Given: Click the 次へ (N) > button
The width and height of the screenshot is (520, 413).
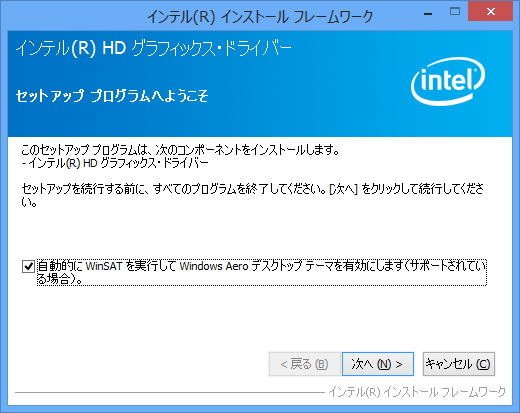Looking at the screenshot, I should (x=378, y=364).
